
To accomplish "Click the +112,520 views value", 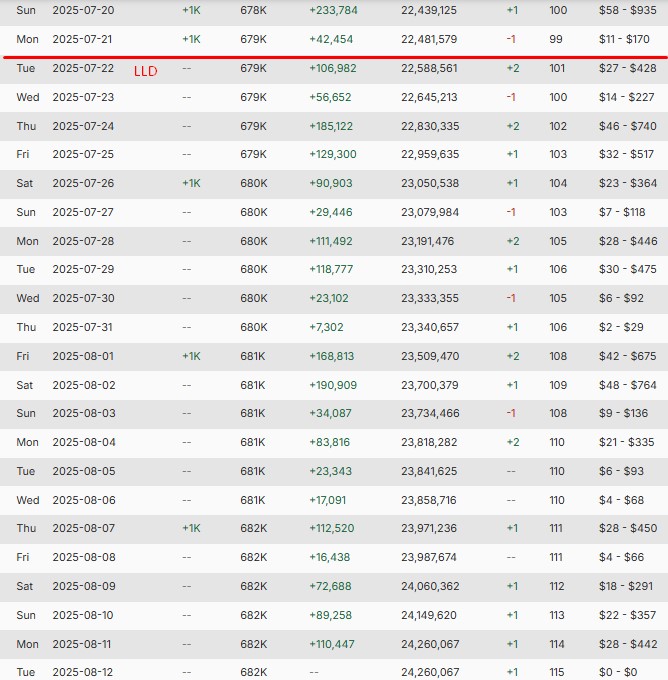I will [331, 528].
